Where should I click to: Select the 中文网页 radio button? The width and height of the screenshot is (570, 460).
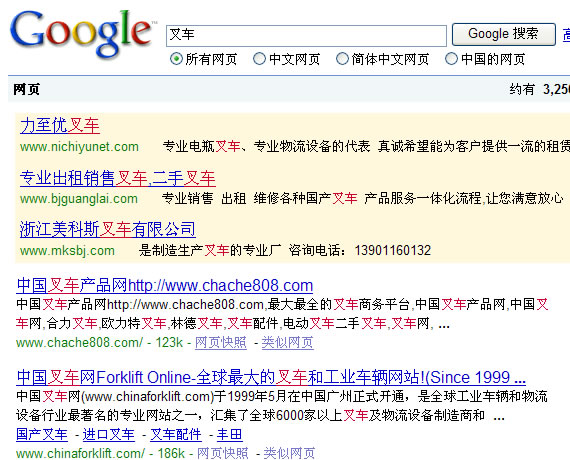pyautogui.click(x=259, y=59)
